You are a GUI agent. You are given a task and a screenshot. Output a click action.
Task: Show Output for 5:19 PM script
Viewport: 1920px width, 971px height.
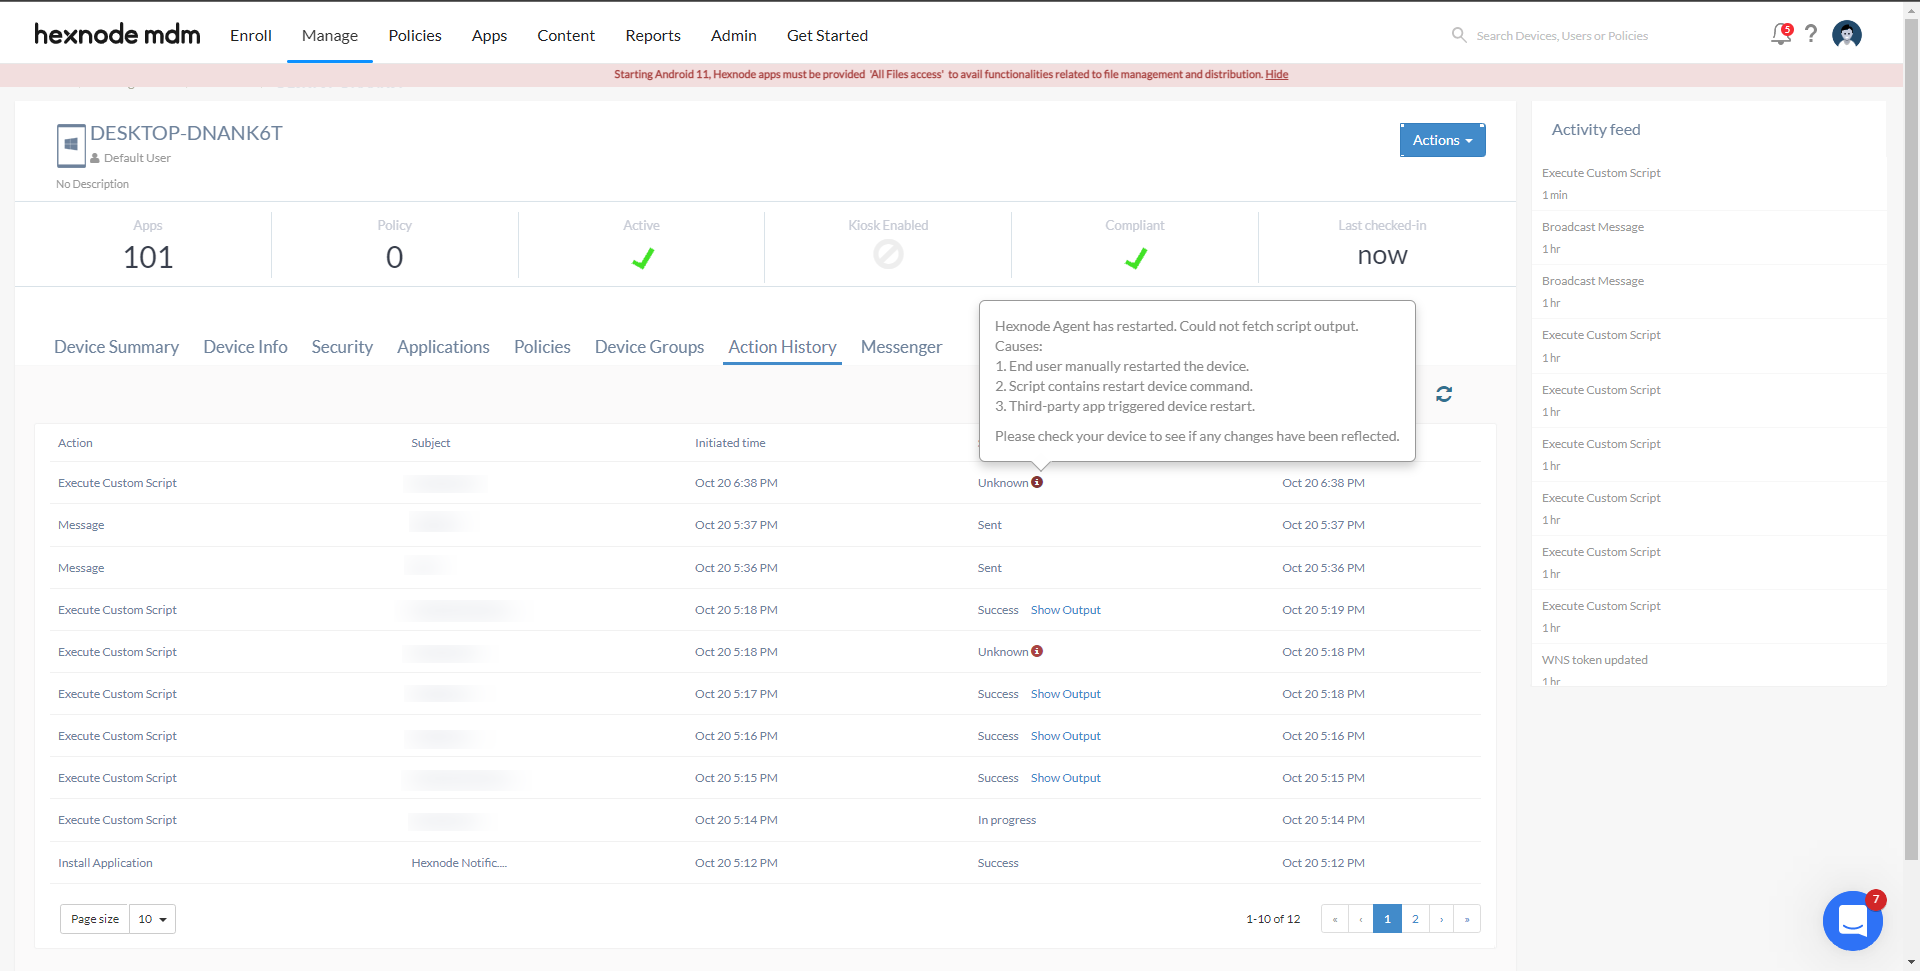[x=1065, y=610]
